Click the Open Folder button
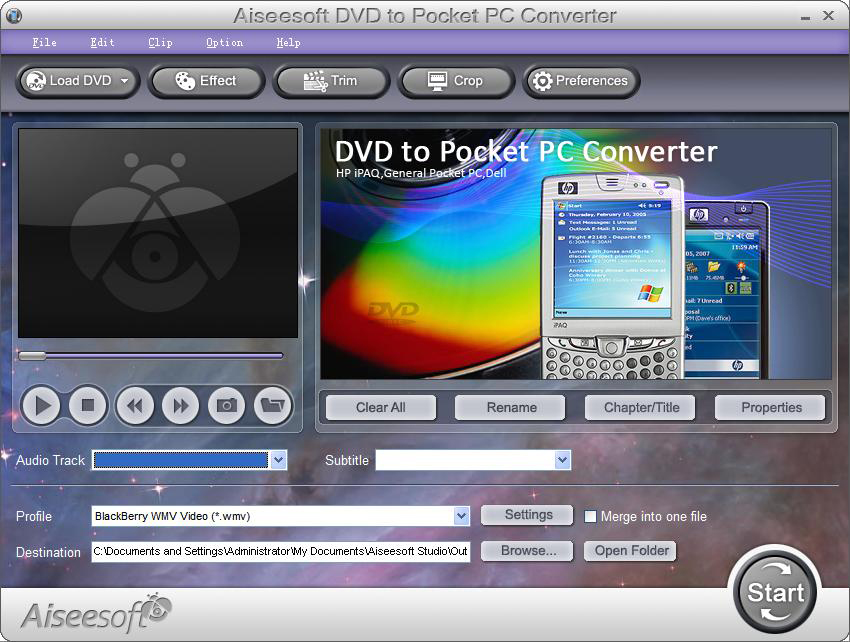850x642 pixels. pos(630,551)
